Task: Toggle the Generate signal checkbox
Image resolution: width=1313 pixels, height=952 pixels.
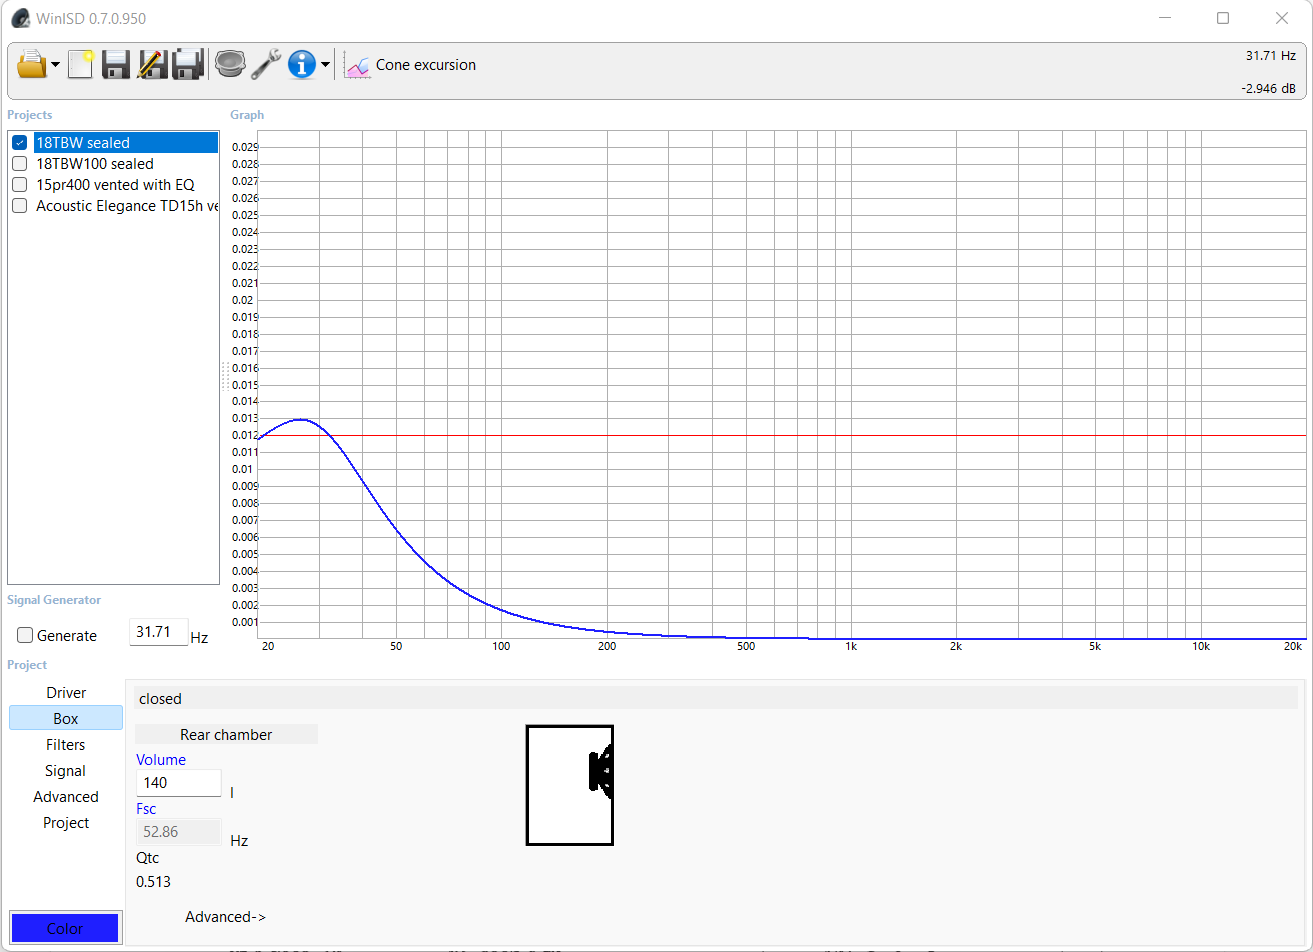Action: tap(25, 636)
